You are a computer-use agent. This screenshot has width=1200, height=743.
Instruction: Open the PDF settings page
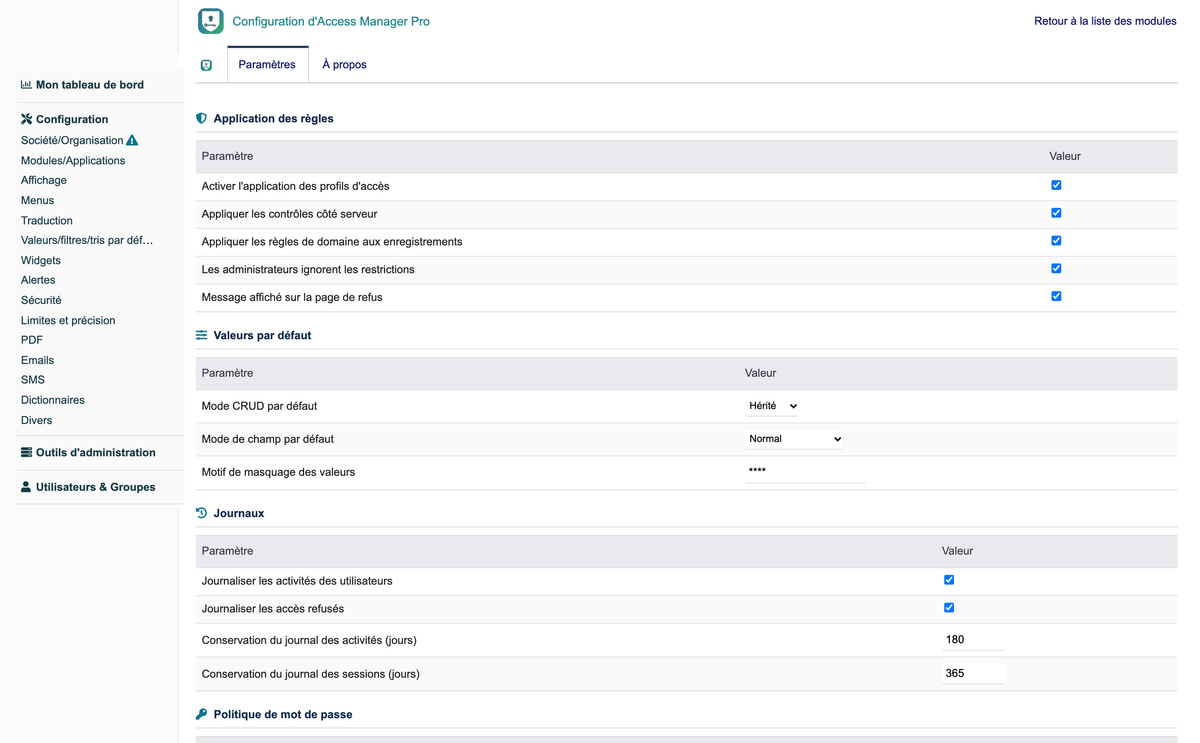32,341
